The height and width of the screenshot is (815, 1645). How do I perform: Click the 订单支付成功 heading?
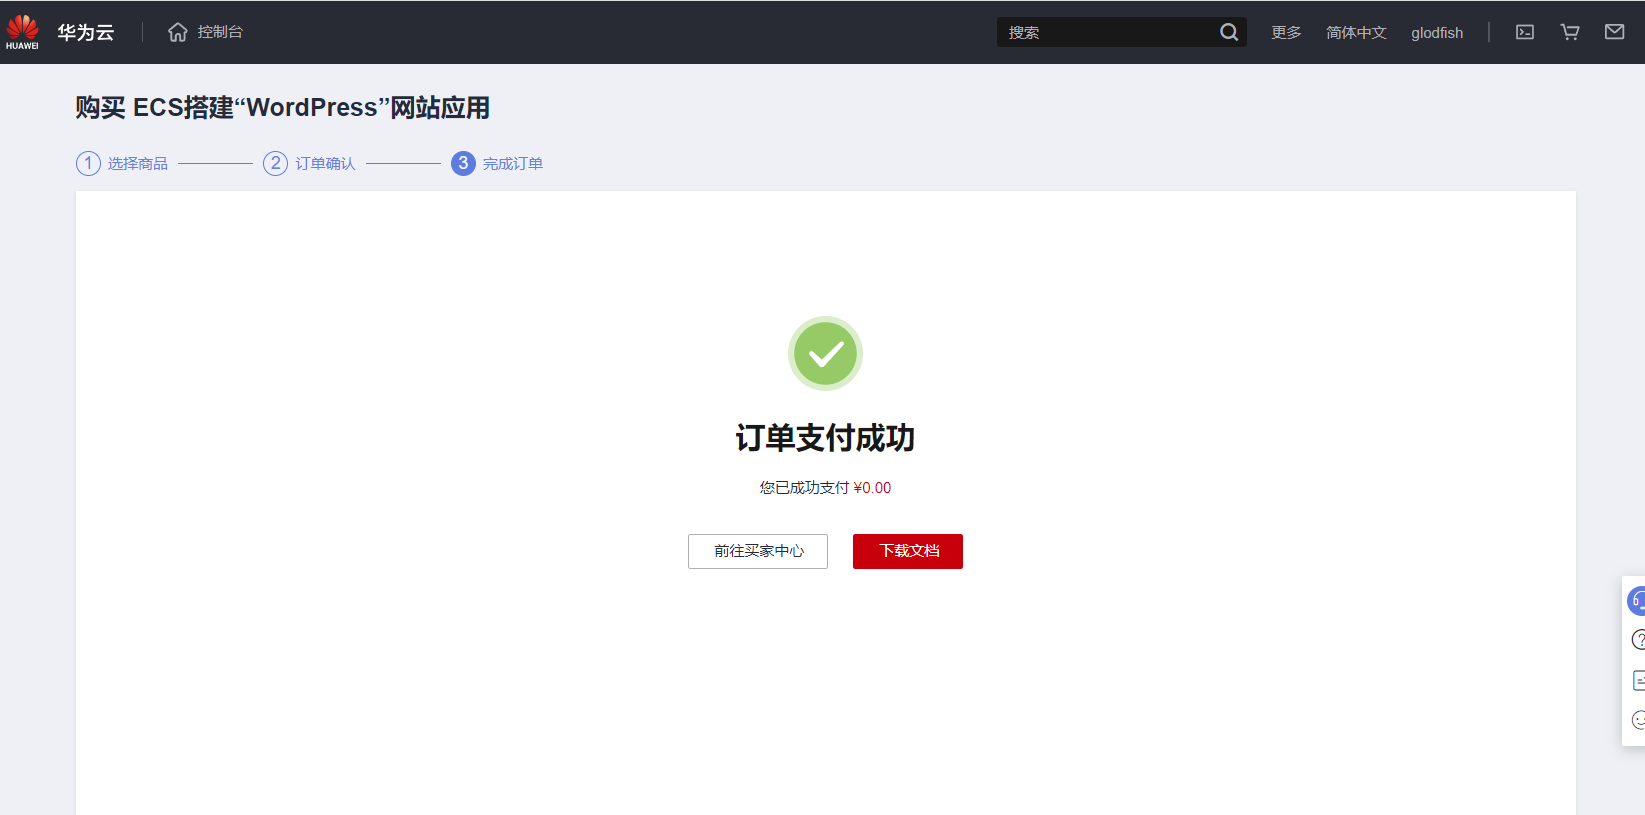click(825, 437)
